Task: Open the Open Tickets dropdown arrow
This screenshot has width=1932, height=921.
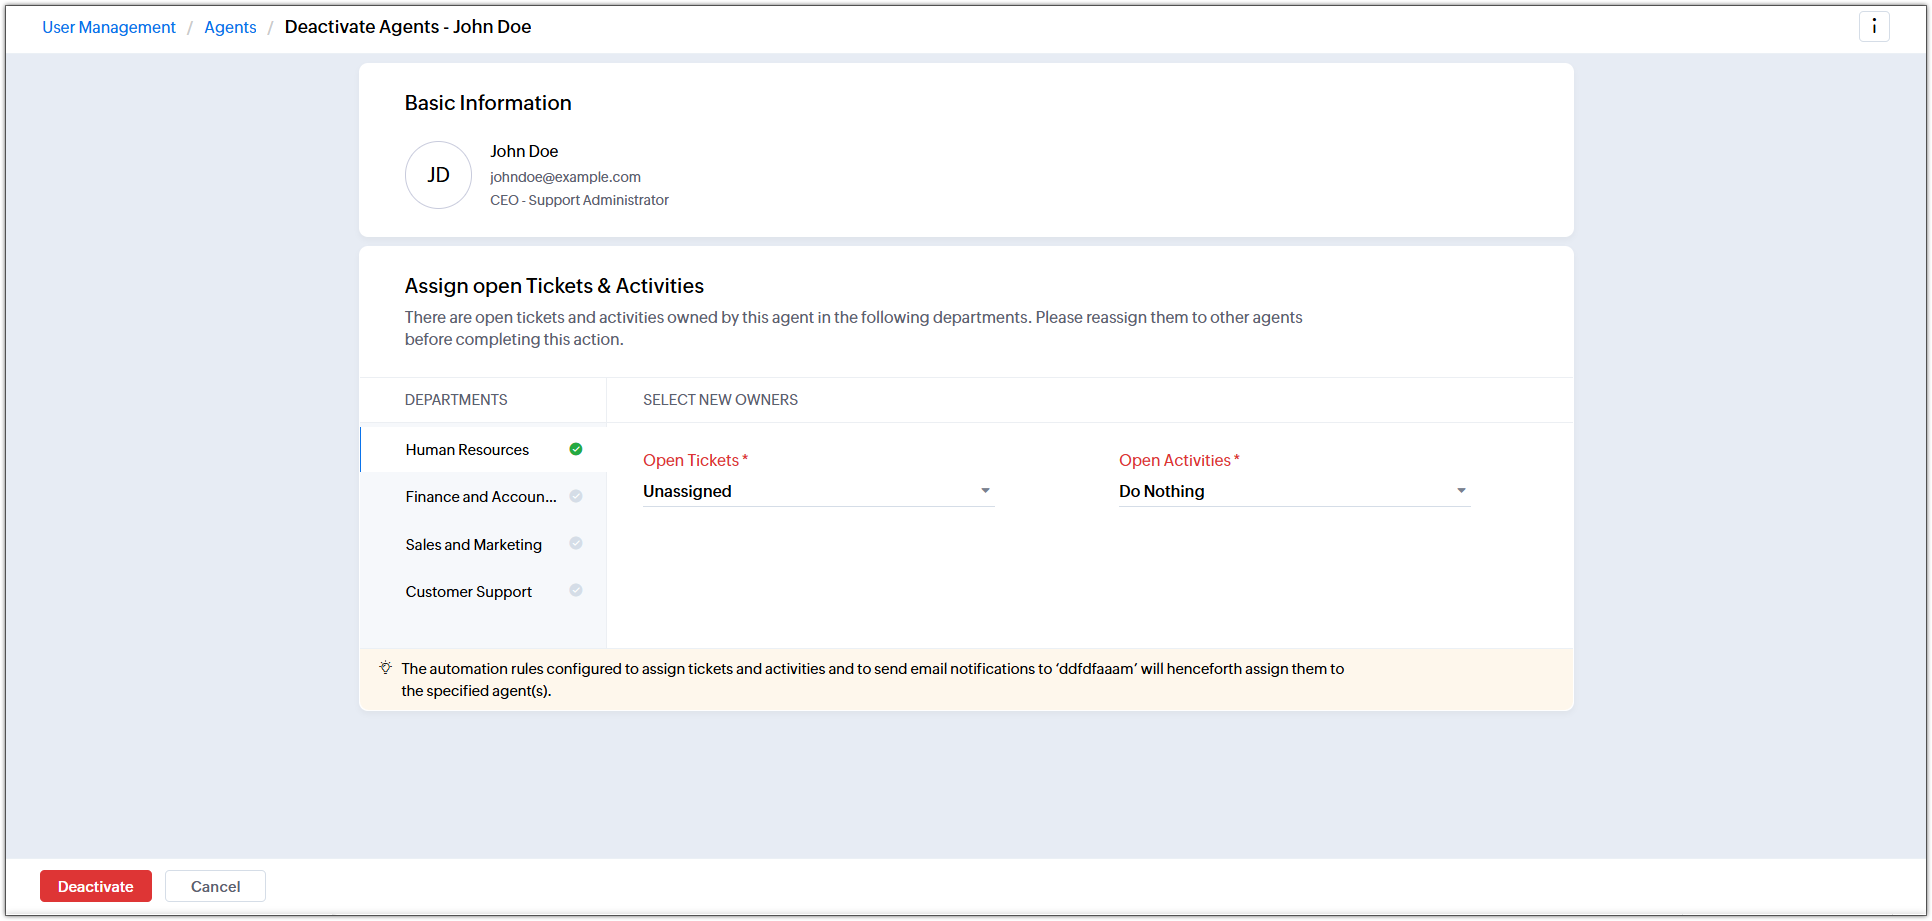Action: (985, 491)
